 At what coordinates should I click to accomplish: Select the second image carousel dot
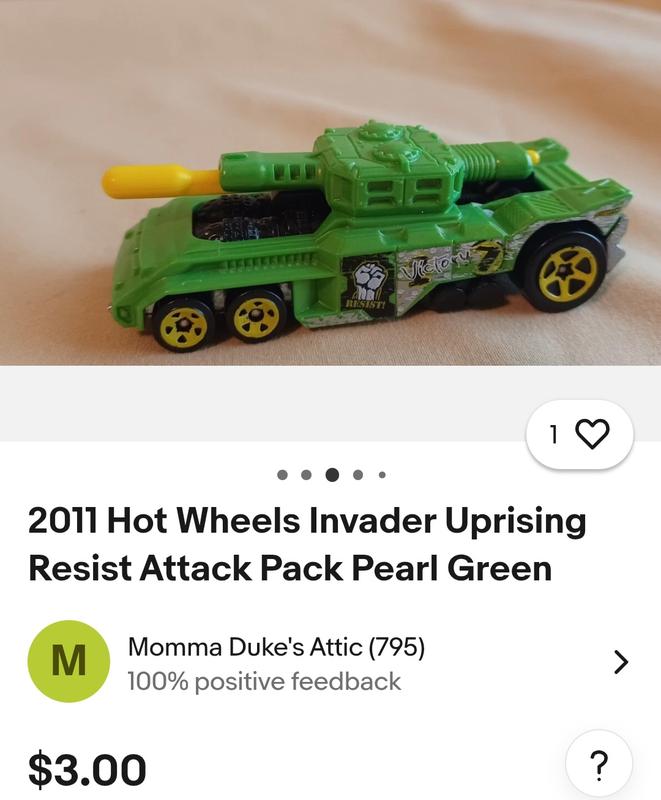pyautogui.click(x=306, y=475)
